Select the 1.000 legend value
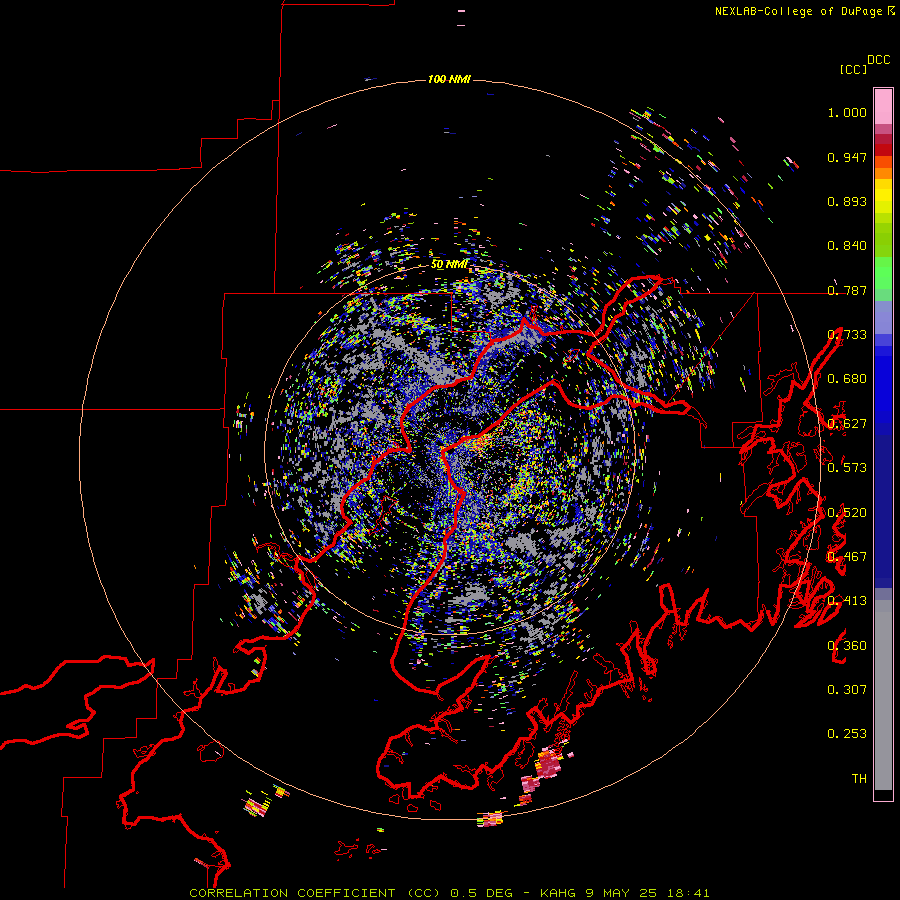Image resolution: width=900 pixels, height=900 pixels. pos(847,112)
